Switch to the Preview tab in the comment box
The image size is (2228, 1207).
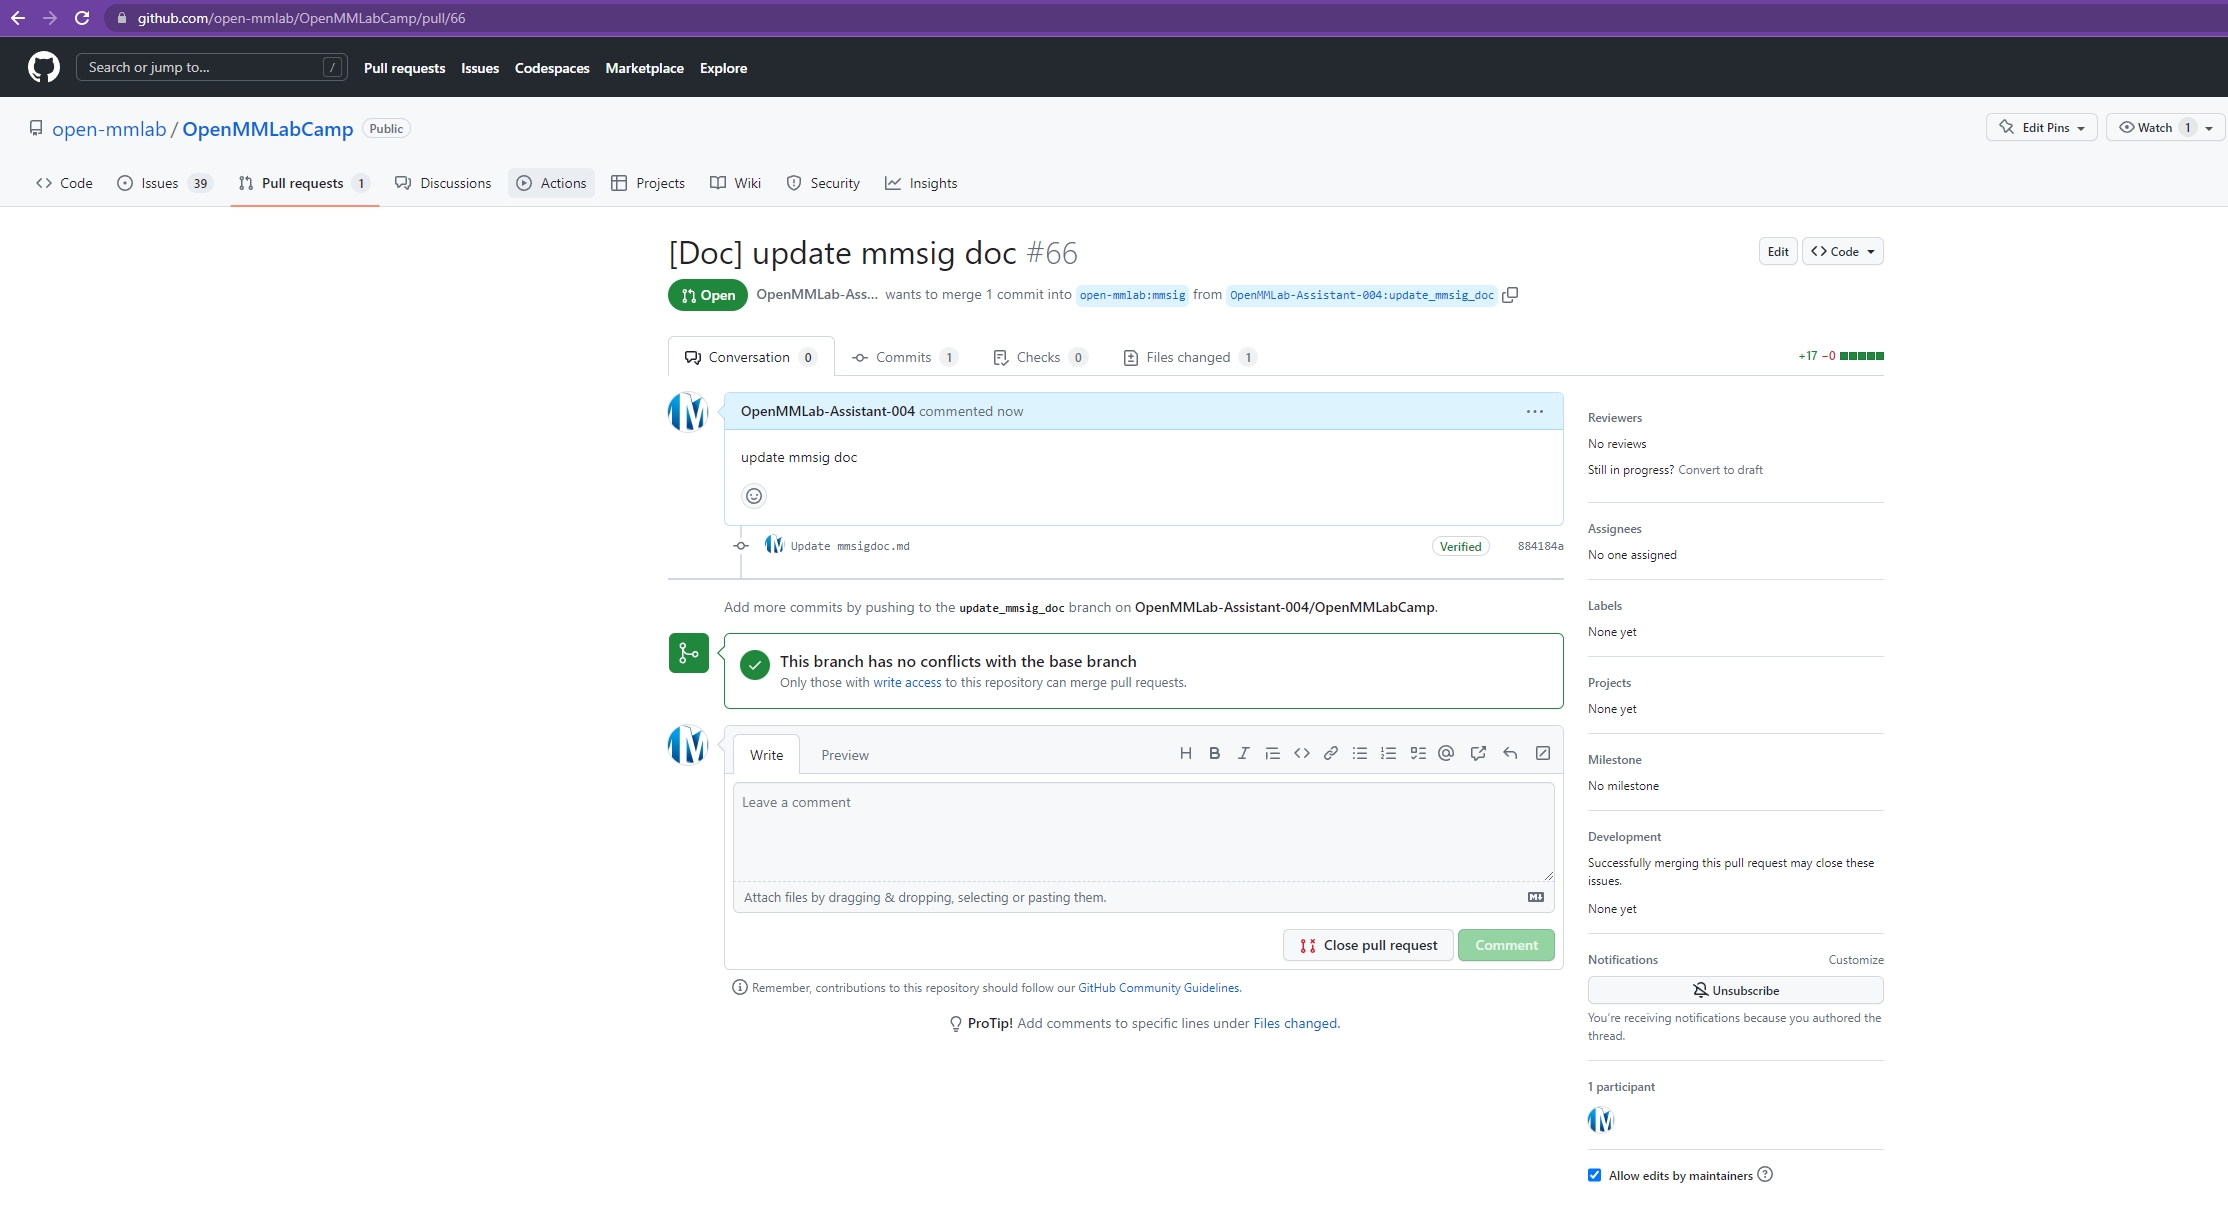(845, 755)
